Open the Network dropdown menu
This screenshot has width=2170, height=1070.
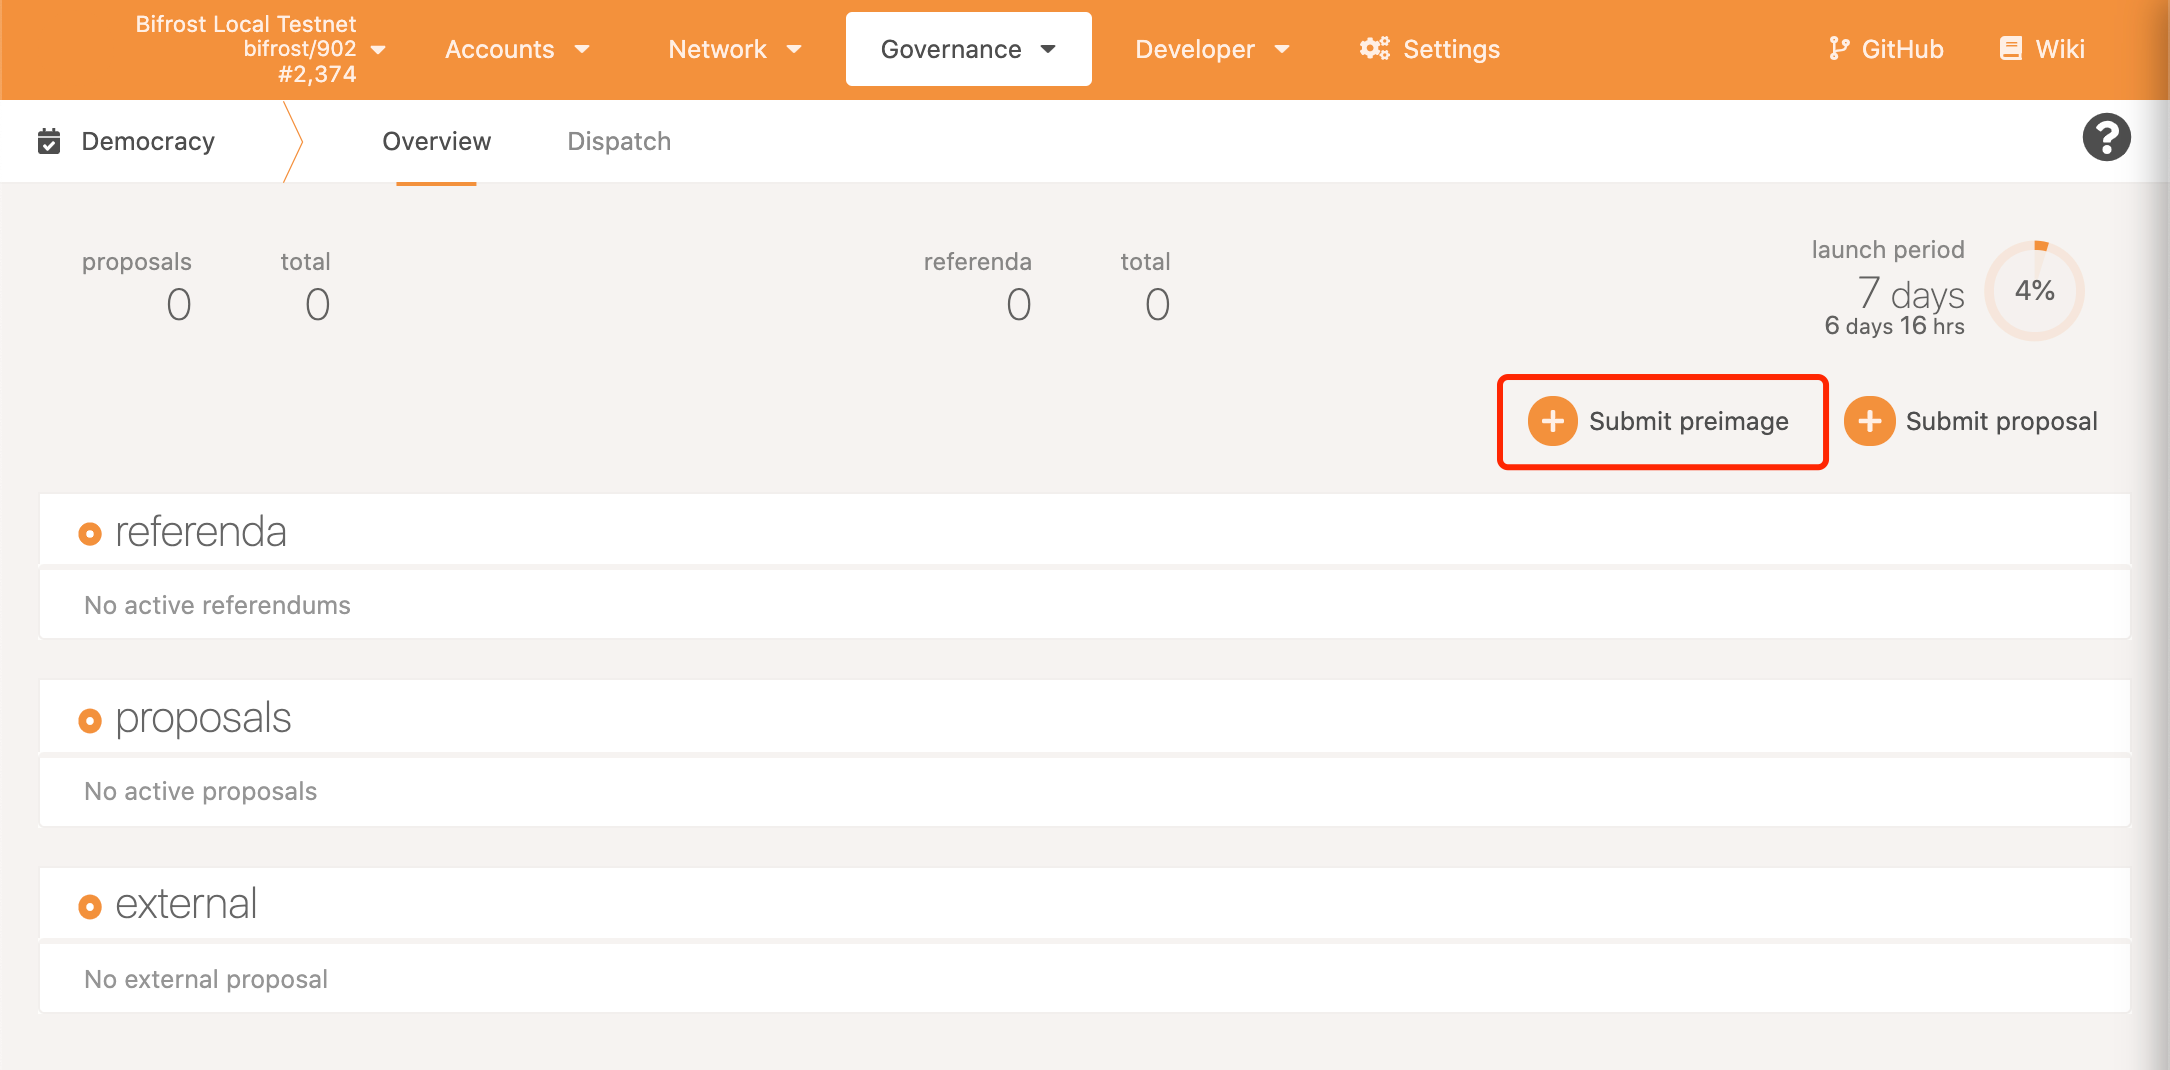click(735, 49)
